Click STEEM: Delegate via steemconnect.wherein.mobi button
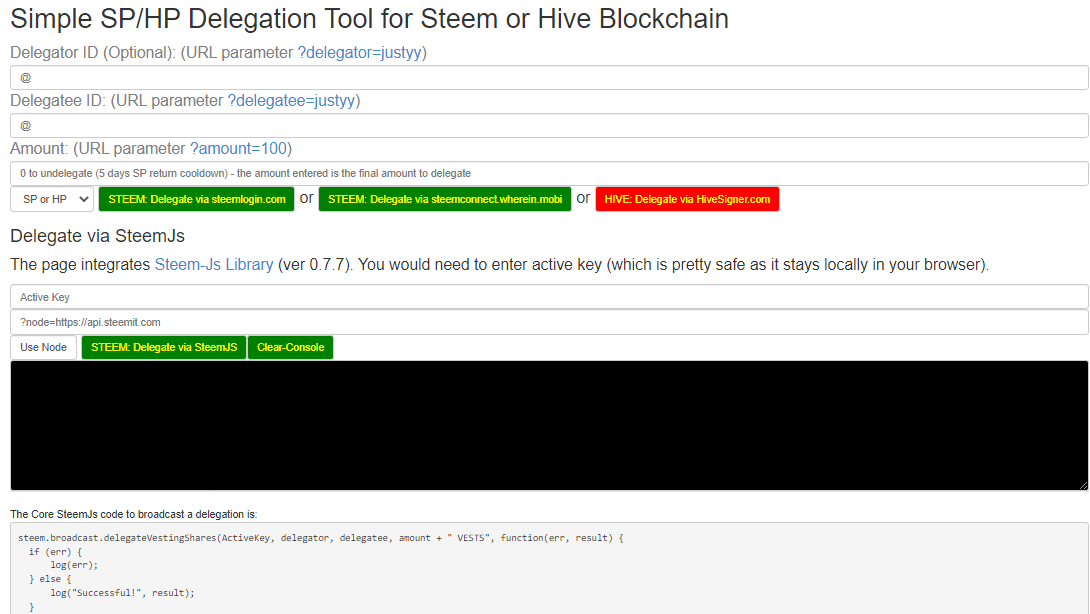Screen dimensions: 1090x614 [x=445, y=199]
